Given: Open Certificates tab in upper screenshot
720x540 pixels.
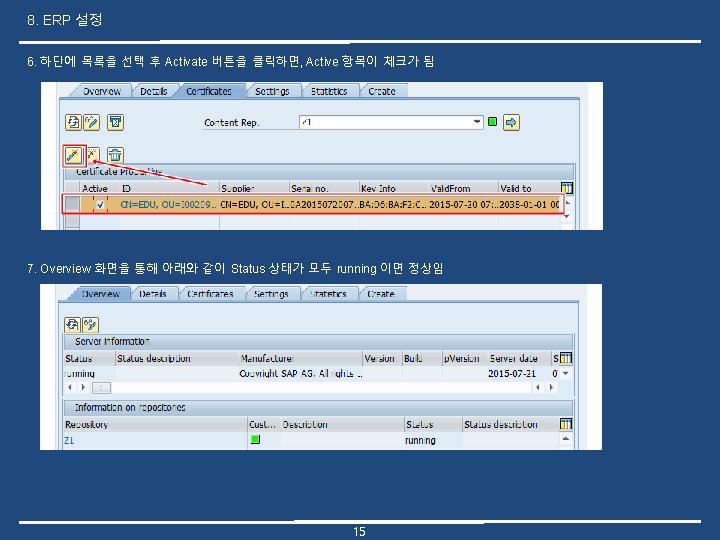Looking at the screenshot, I should click(209, 91).
